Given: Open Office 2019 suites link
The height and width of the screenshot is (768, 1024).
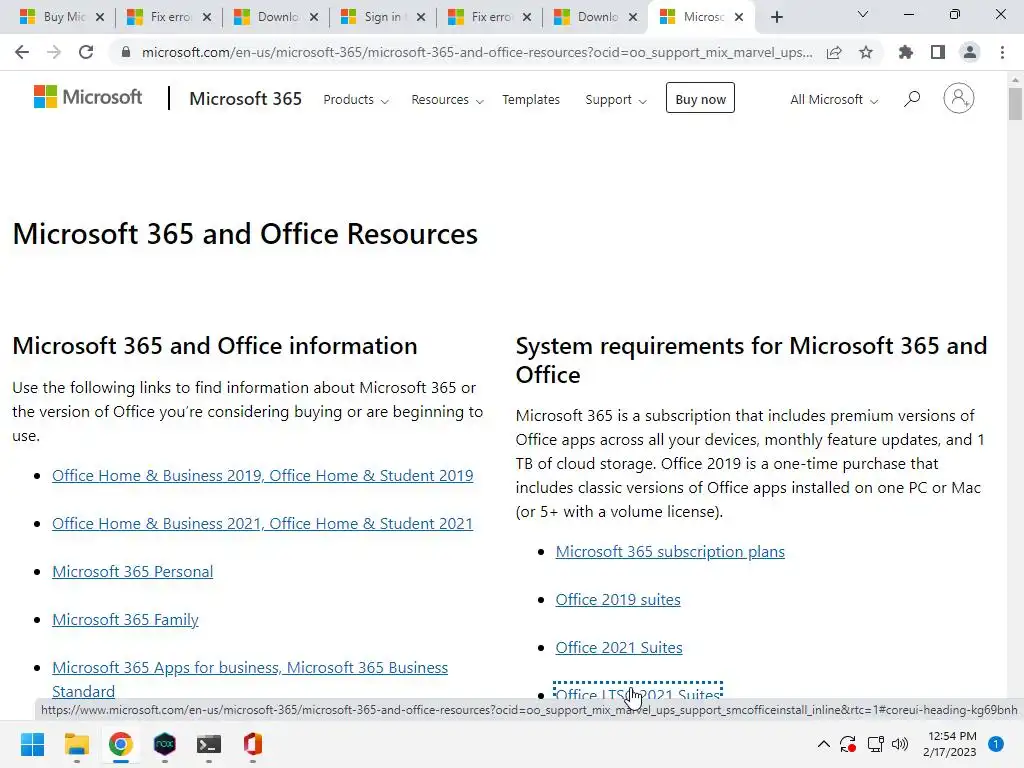Looking at the screenshot, I should [x=618, y=600].
